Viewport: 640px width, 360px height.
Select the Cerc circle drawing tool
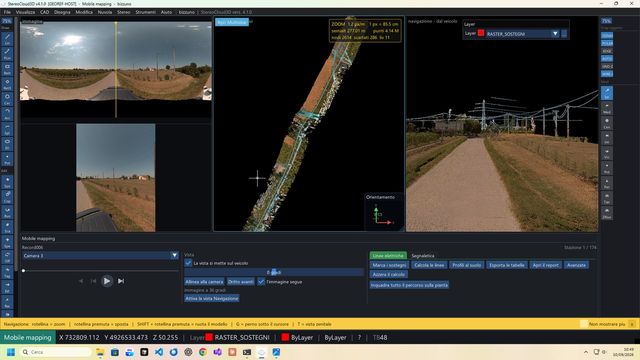click(7, 99)
